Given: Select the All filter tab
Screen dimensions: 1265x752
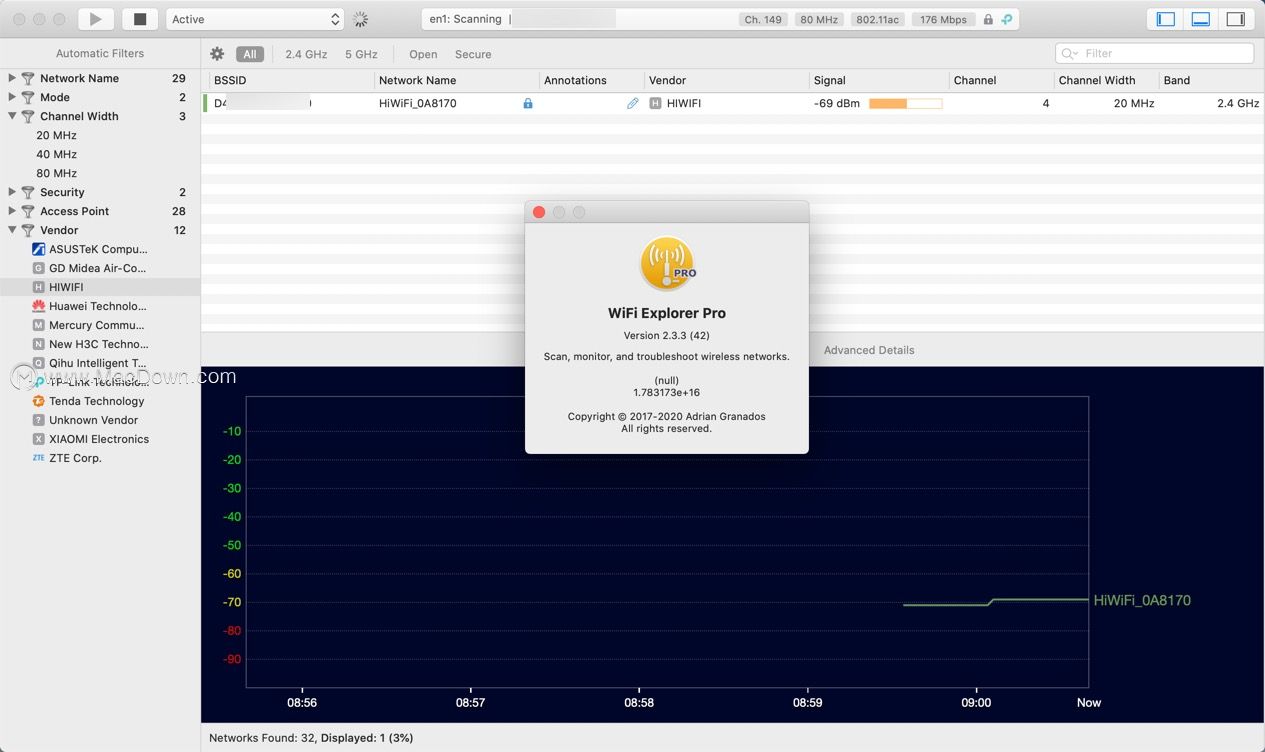Looking at the screenshot, I should point(250,54).
